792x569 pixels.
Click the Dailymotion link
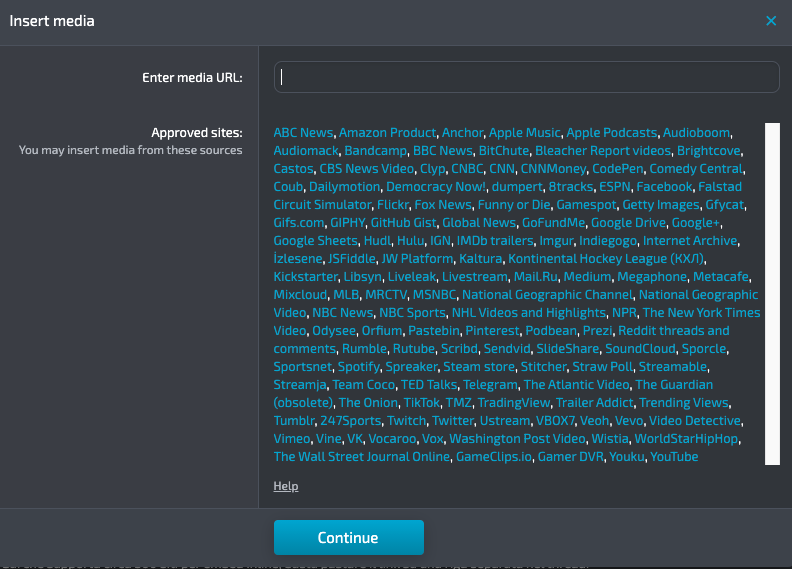tap(344, 187)
